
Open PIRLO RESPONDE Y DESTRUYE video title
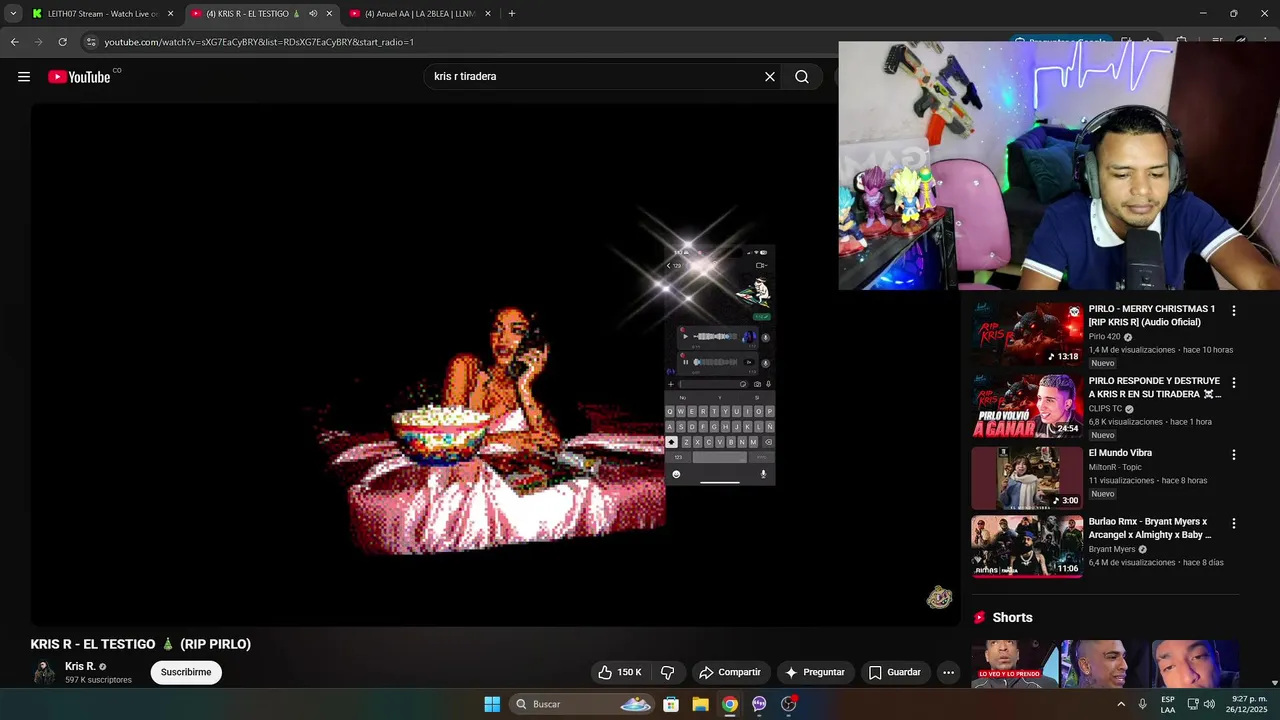click(x=1155, y=387)
